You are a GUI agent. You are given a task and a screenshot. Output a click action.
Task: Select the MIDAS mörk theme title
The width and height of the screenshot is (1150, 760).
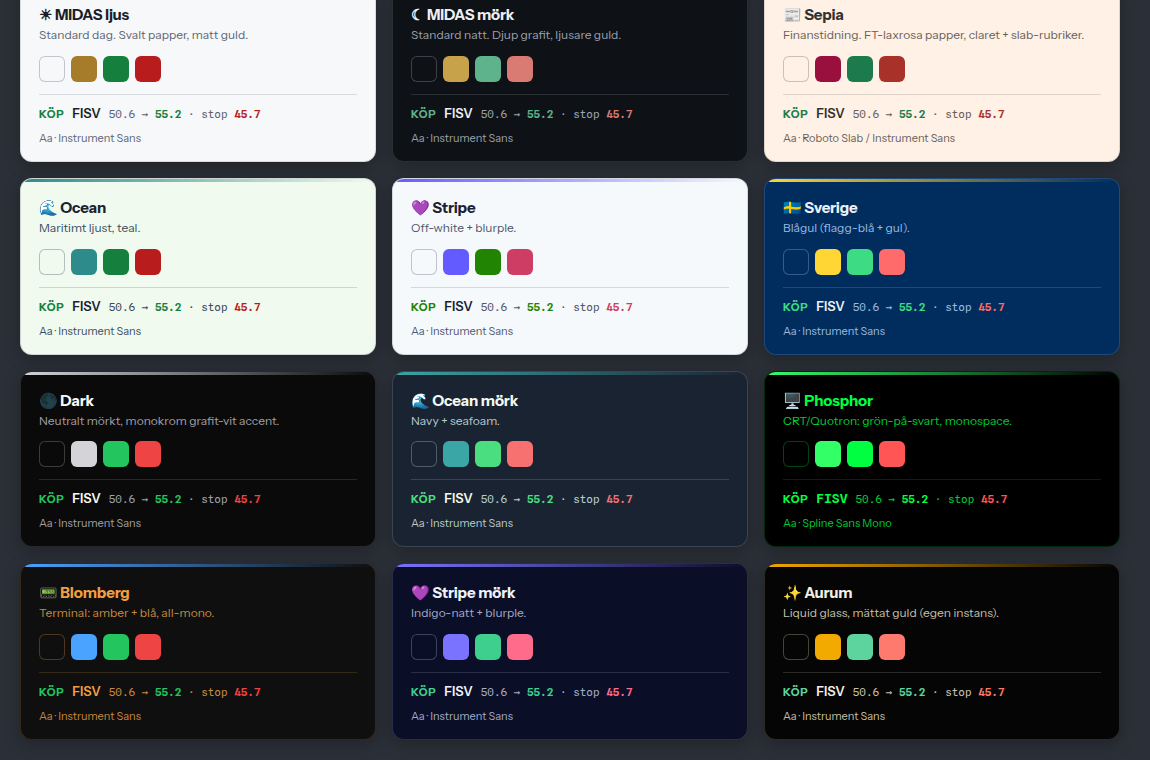[470, 15]
